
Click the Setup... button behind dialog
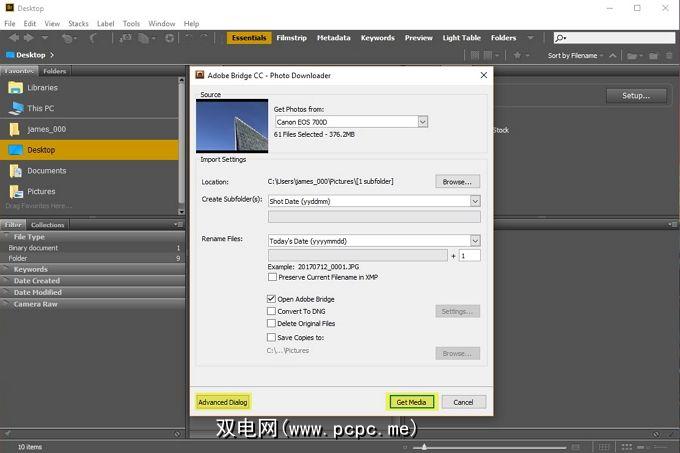[636, 95]
